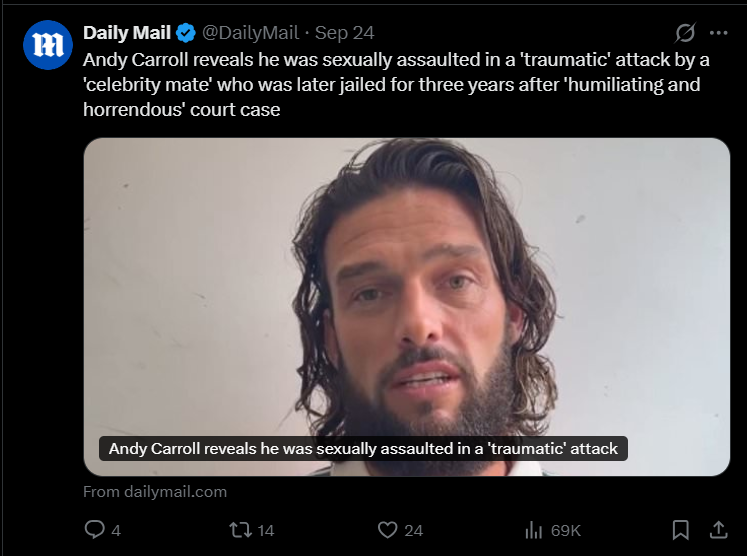Click the Grok slashed-circle icon
This screenshot has height=556, width=747.
[685, 33]
